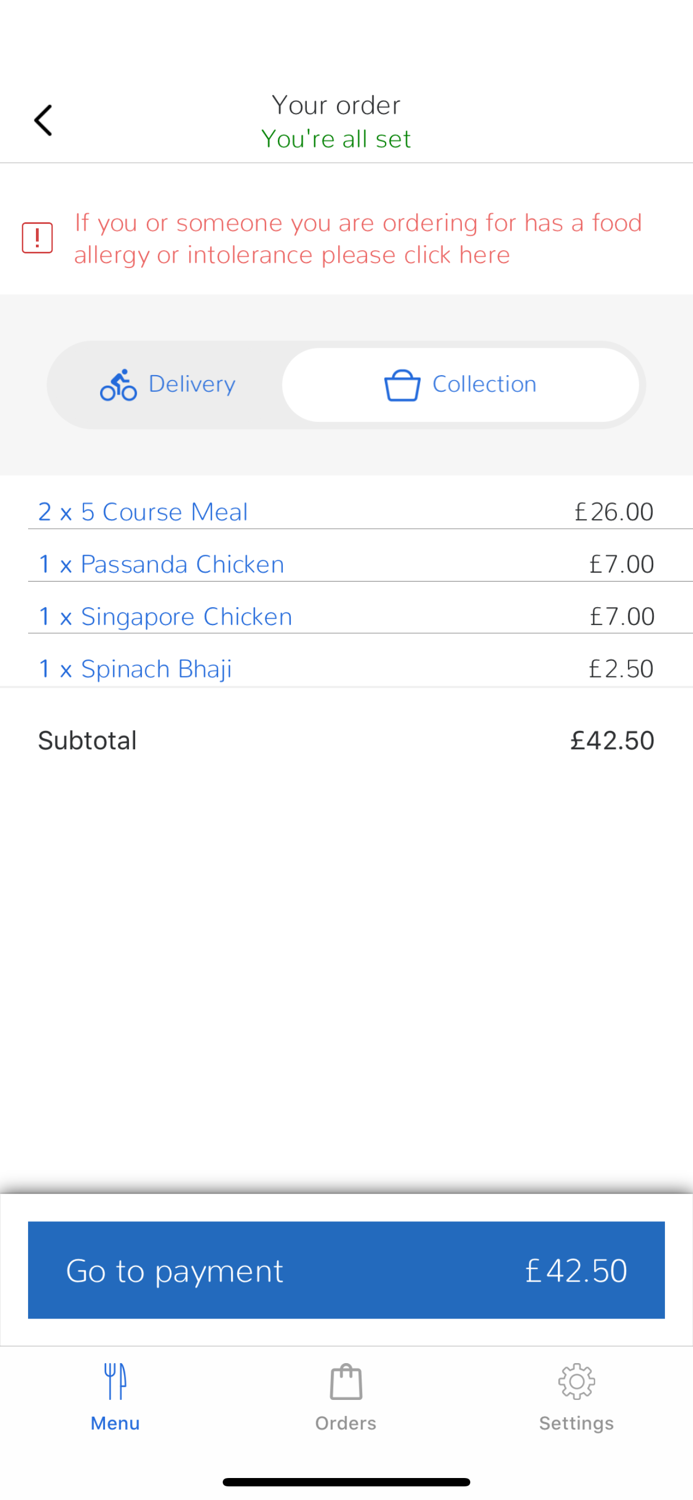Viewport: 693px width, 1500px height.
Task: Select the Singapore Chicken order item
Action: click(164, 616)
